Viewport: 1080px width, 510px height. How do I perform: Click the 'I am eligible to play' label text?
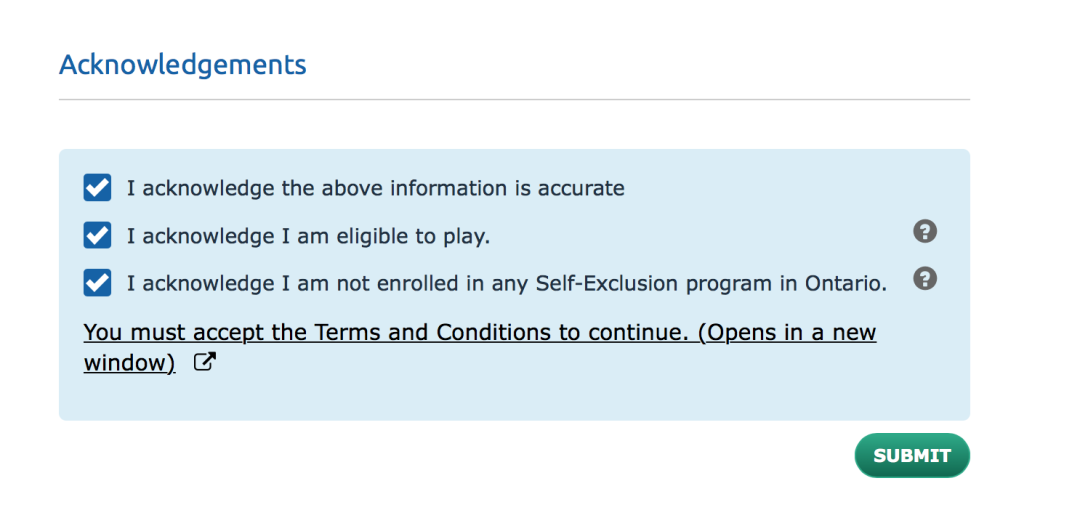pyautogui.click(x=308, y=236)
